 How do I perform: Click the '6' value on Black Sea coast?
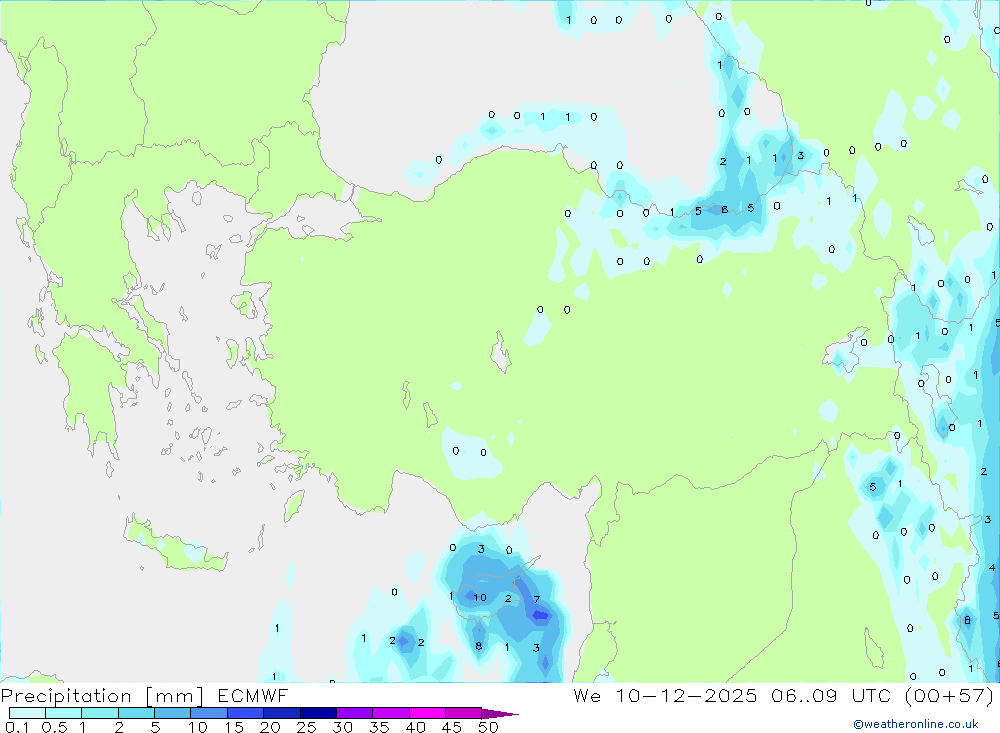(x=724, y=209)
